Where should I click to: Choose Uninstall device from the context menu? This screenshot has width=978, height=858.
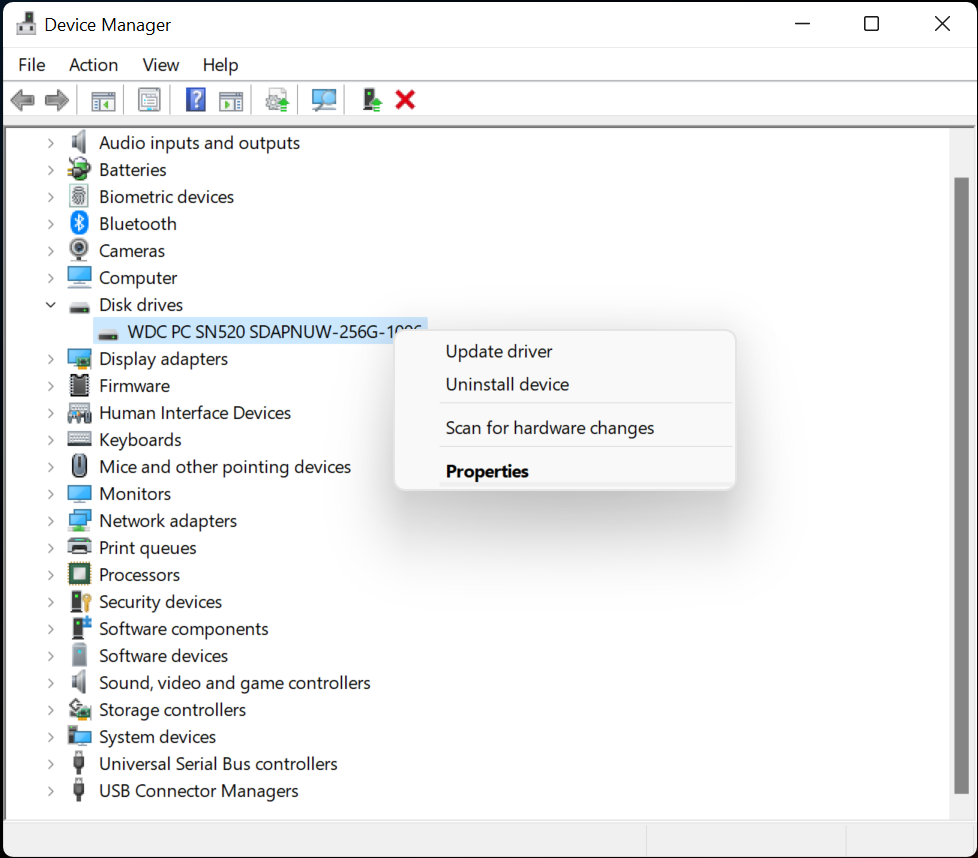507,384
